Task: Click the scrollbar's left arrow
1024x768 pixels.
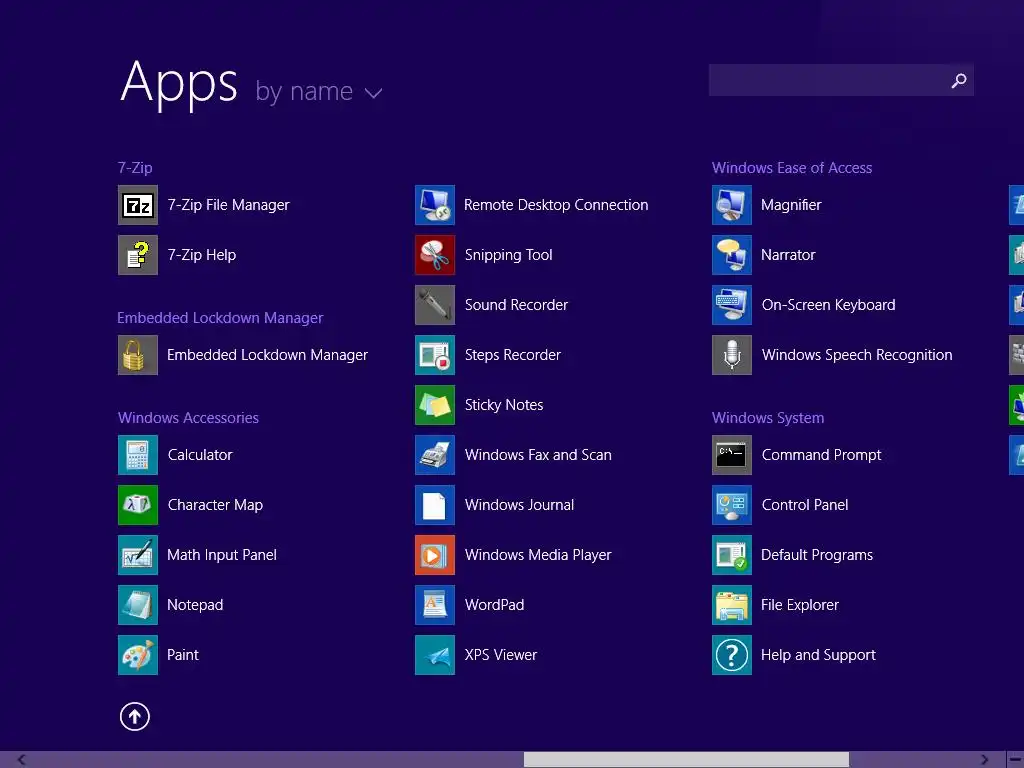Action: point(22,760)
